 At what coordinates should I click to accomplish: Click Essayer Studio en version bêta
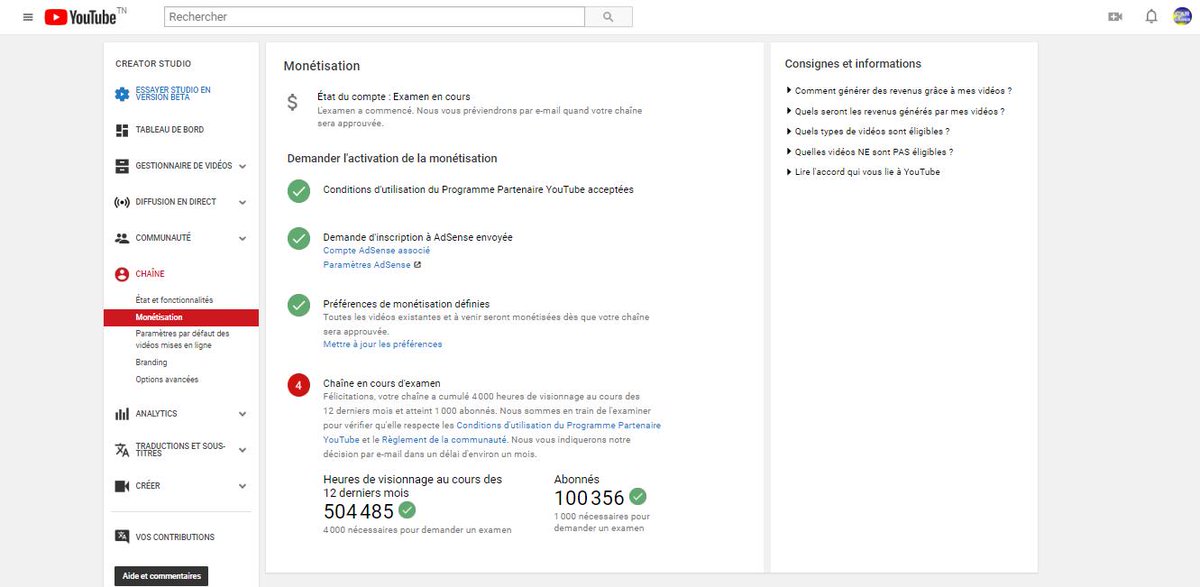173,94
